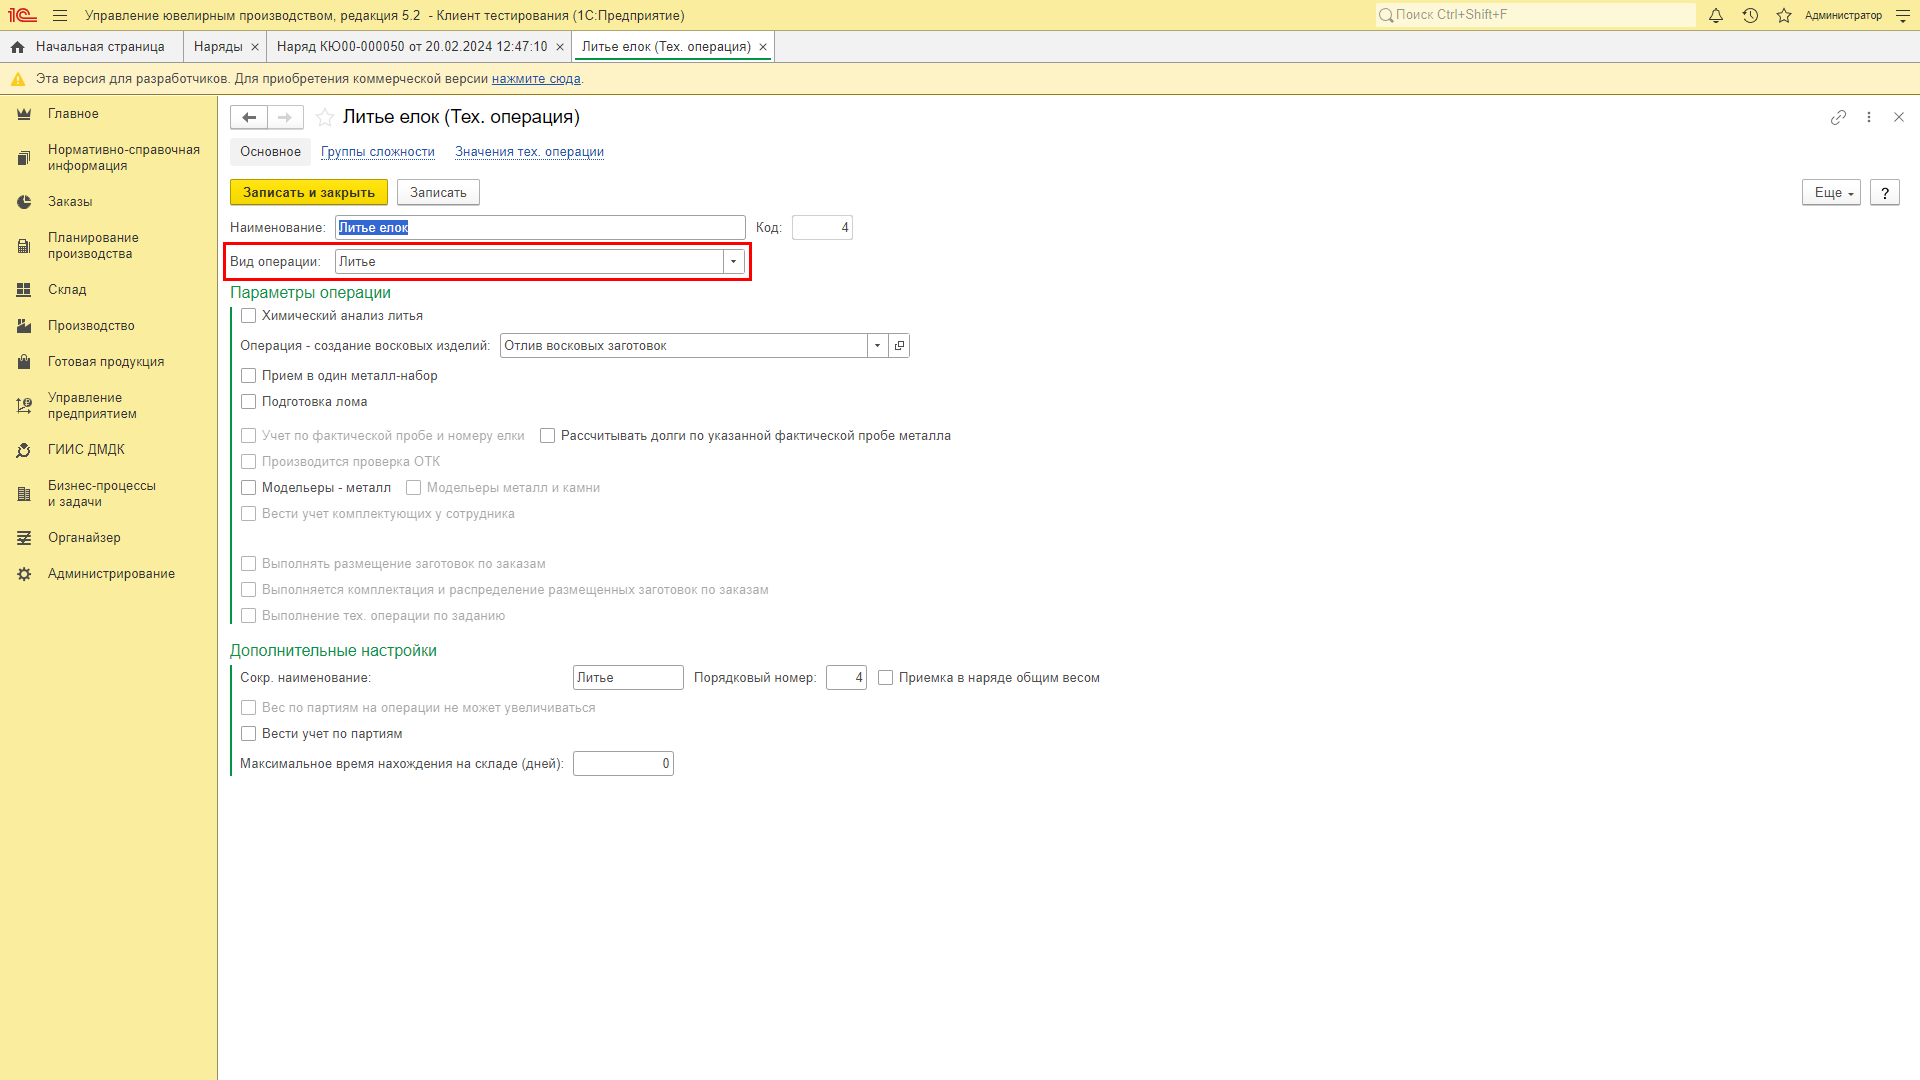
Task: Open Планирование производства section
Action: coord(108,246)
